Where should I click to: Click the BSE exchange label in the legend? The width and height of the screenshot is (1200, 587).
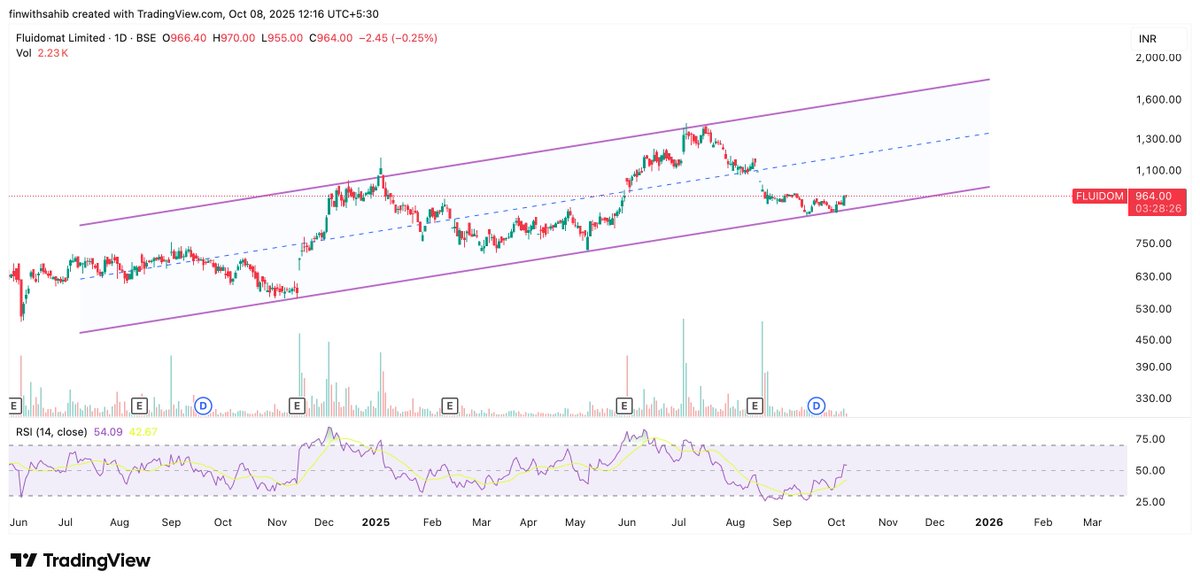click(146, 38)
